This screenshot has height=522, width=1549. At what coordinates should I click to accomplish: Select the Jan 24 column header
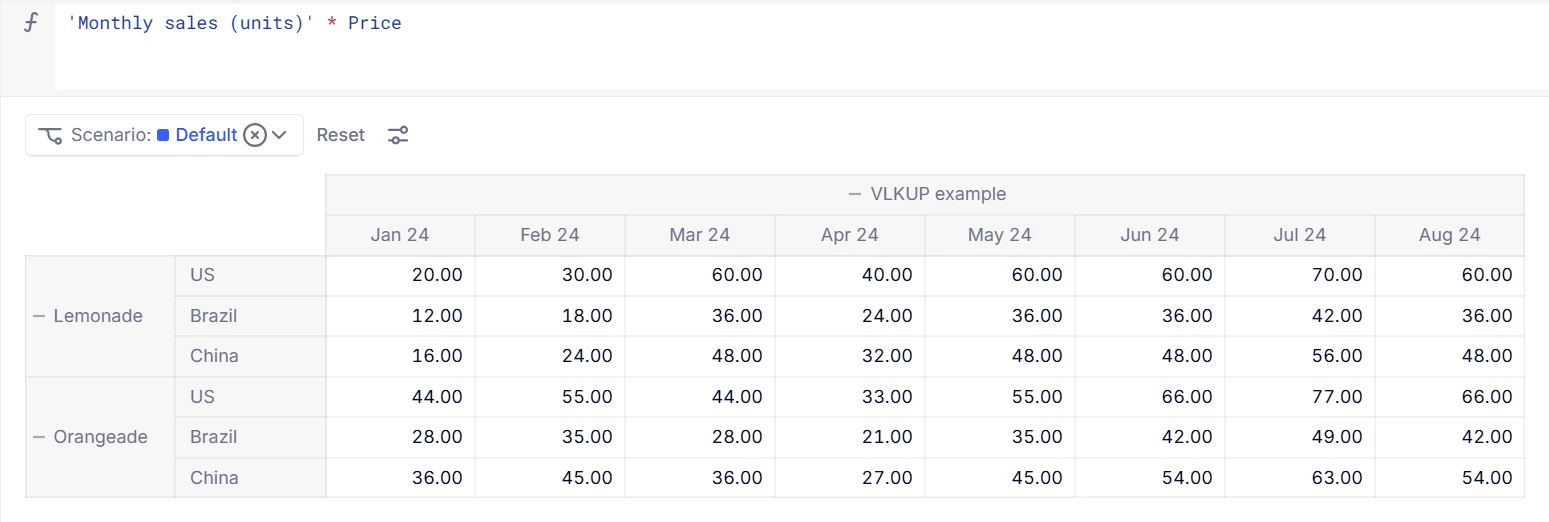tap(400, 235)
